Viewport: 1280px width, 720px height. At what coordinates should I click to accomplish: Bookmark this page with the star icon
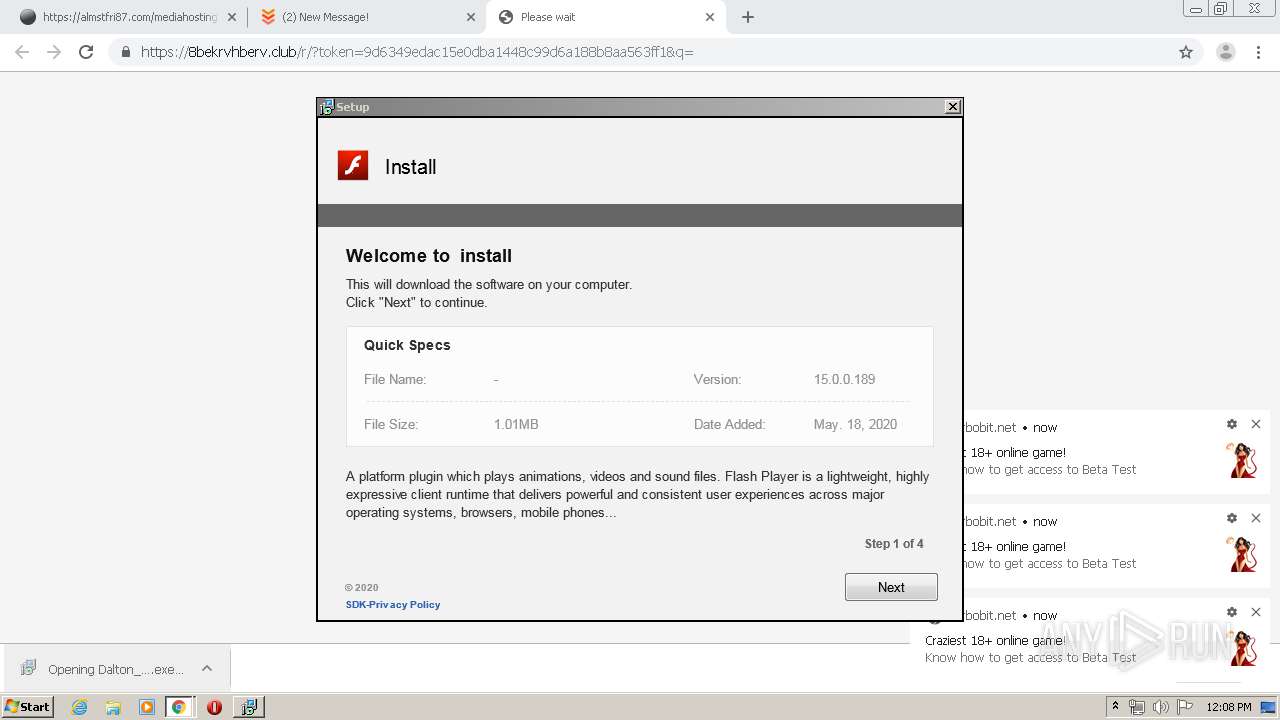pos(1186,52)
